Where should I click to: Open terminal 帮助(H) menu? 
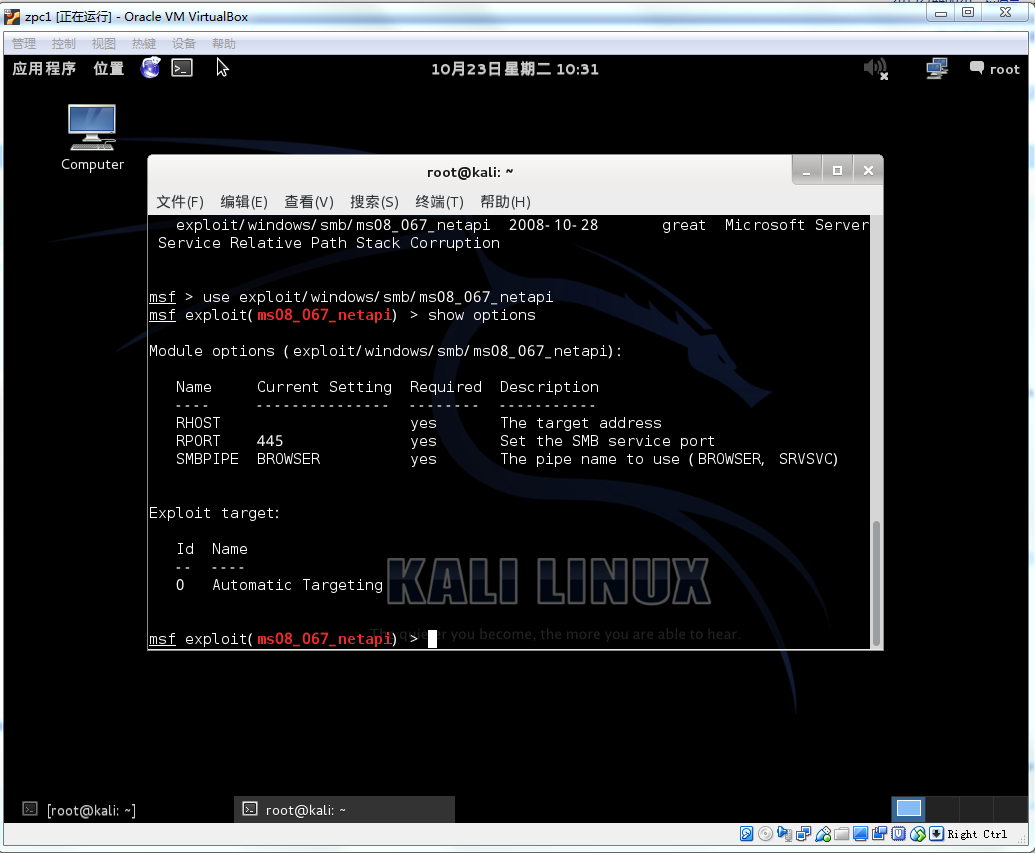pos(505,202)
